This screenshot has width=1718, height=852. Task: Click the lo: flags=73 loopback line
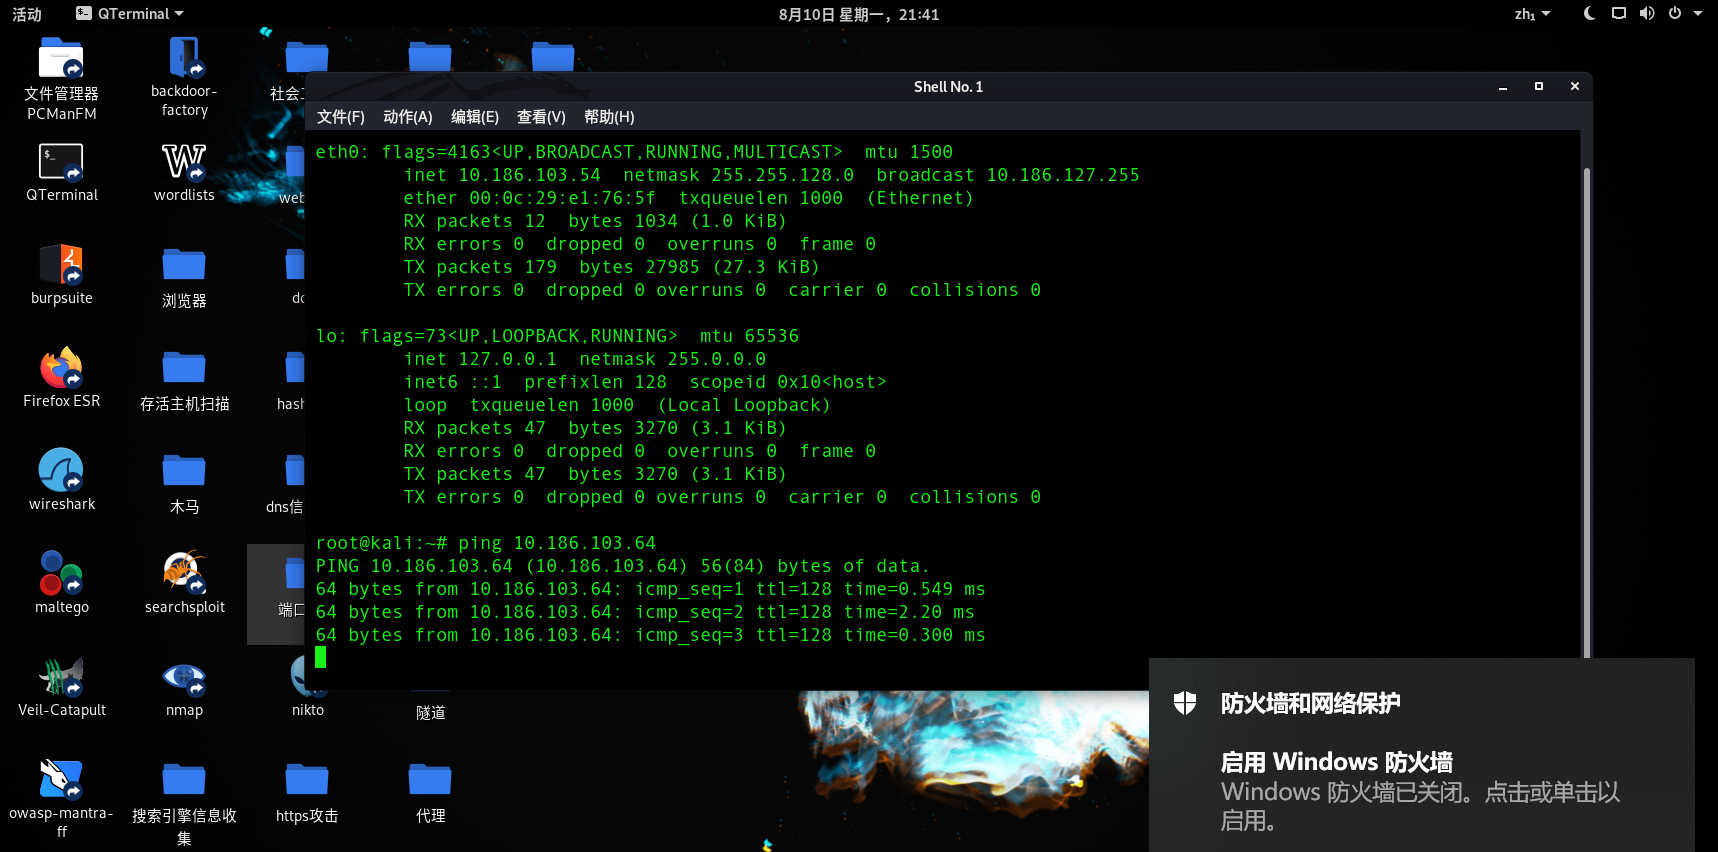[557, 336]
